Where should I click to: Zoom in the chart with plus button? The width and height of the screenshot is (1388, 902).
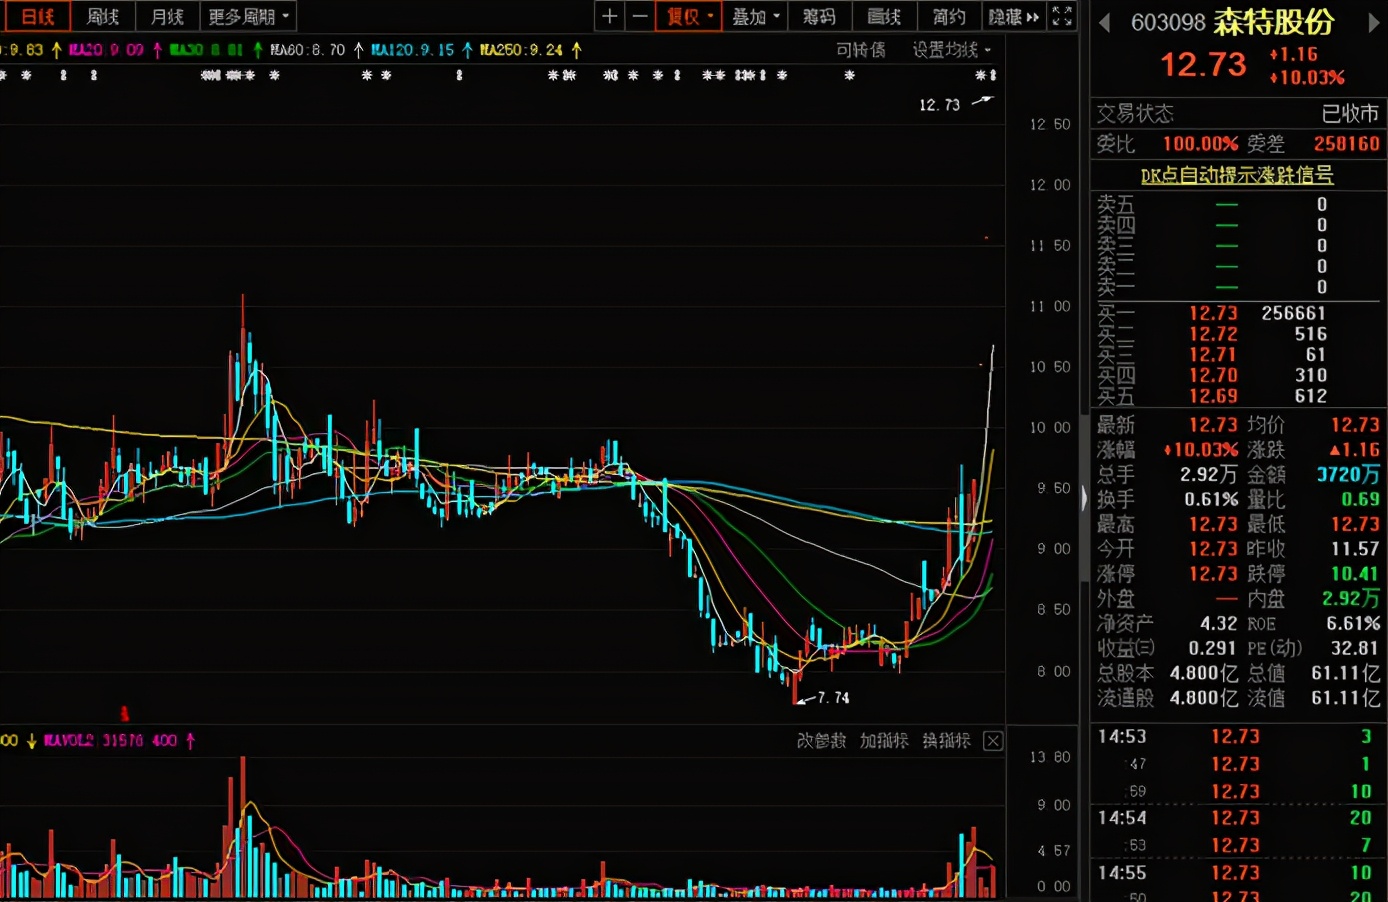[609, 16]
